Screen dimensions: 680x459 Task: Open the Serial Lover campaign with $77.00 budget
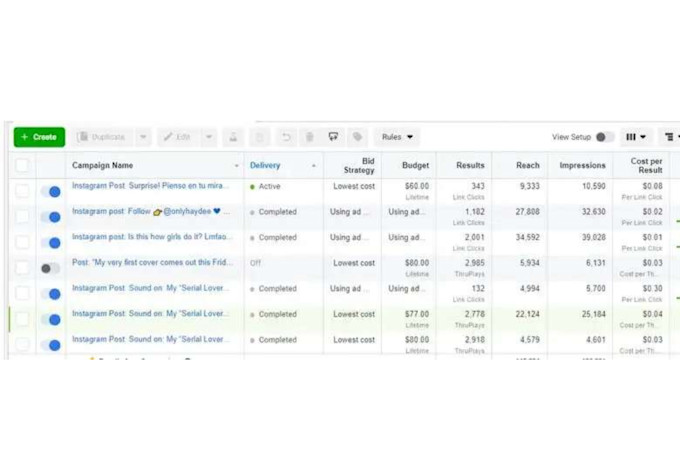click(150, 314)
